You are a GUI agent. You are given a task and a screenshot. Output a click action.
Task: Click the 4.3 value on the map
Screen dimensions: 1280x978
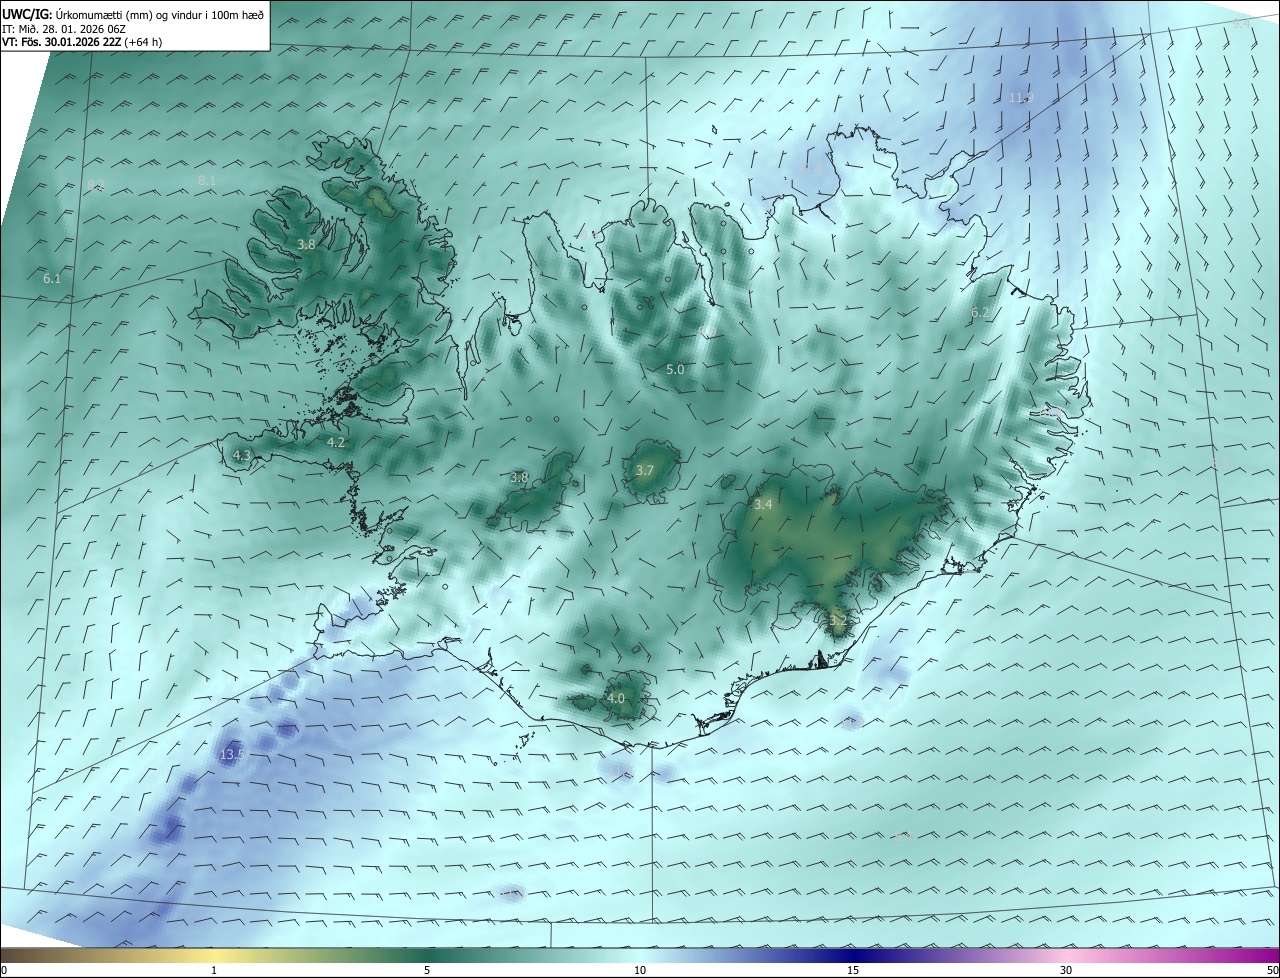(241, 456)
